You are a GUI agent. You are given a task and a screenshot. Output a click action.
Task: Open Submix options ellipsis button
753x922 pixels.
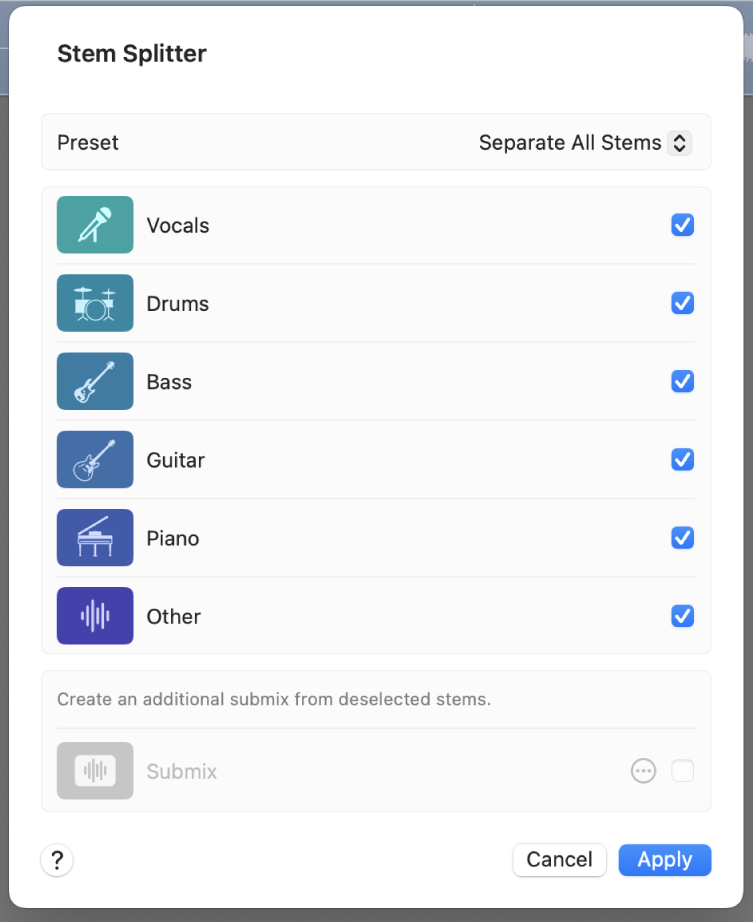[643, 771]
